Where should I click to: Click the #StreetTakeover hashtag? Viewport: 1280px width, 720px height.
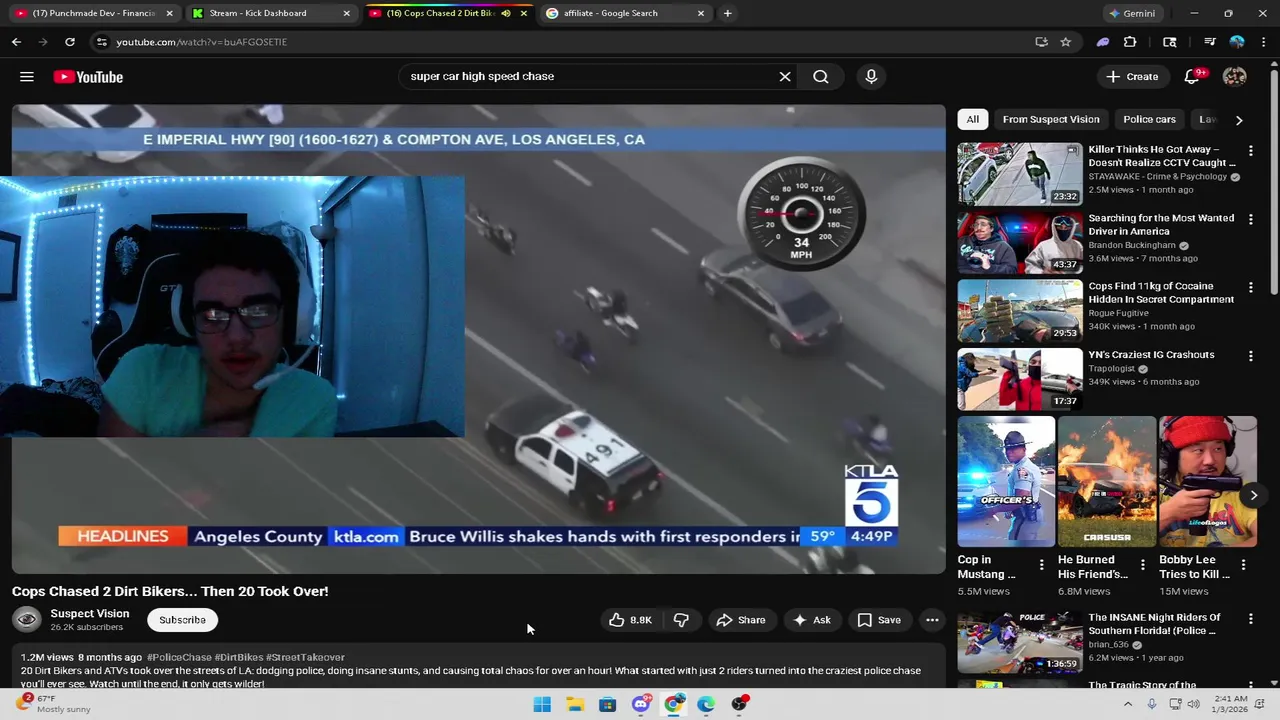[305, 657]
